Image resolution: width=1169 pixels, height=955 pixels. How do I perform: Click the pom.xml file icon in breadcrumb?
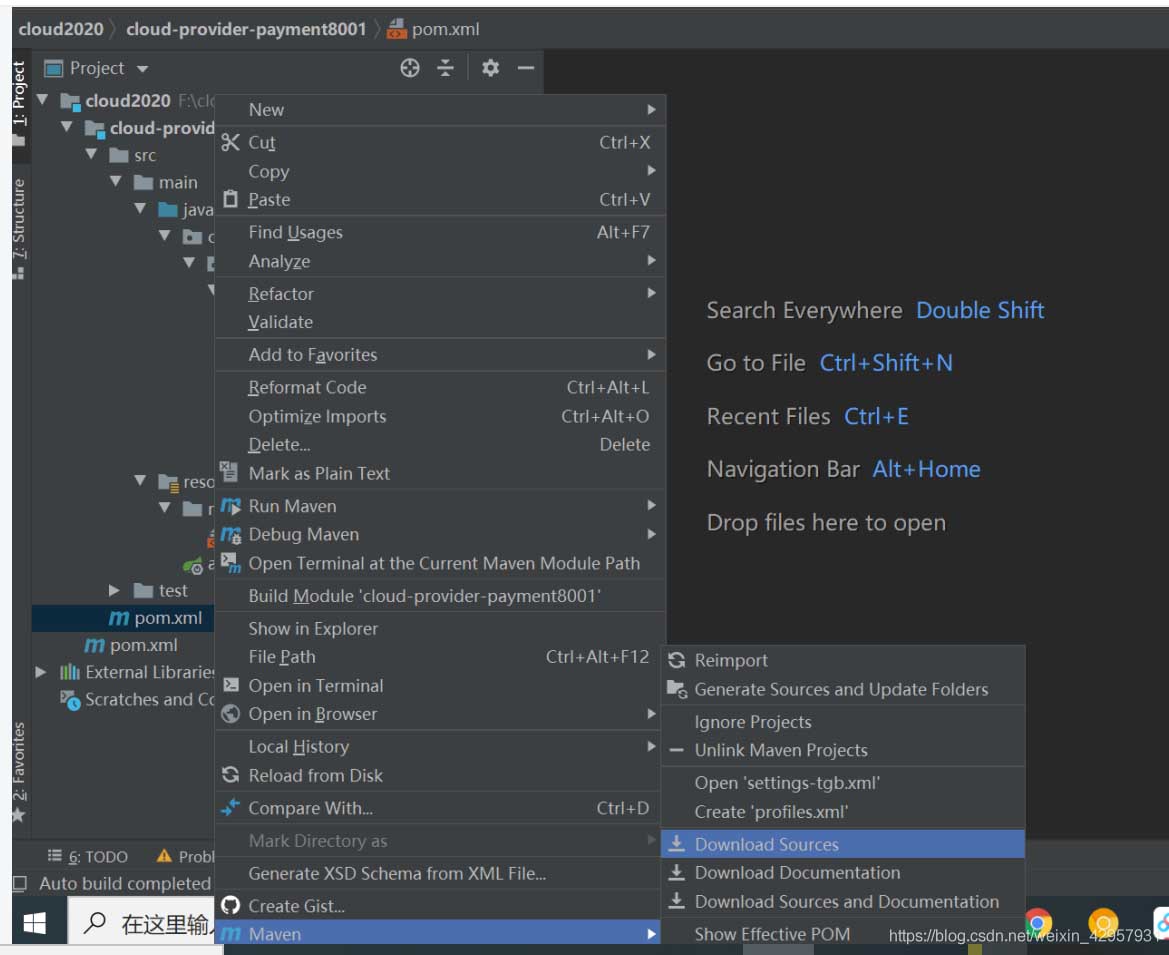[397, 29]
